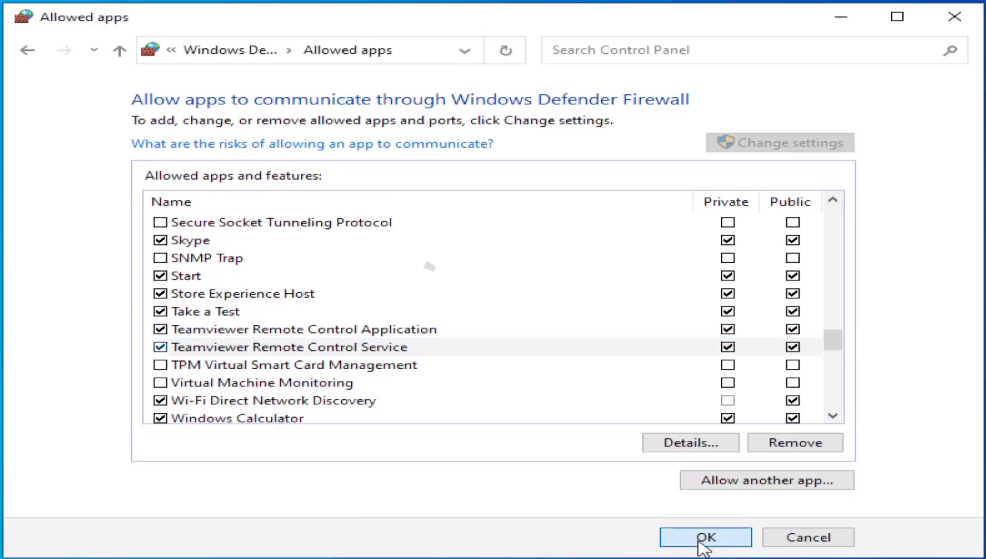Click the list scroll down arrow
This screenshot has width=986, height=559.
point(833,415)
